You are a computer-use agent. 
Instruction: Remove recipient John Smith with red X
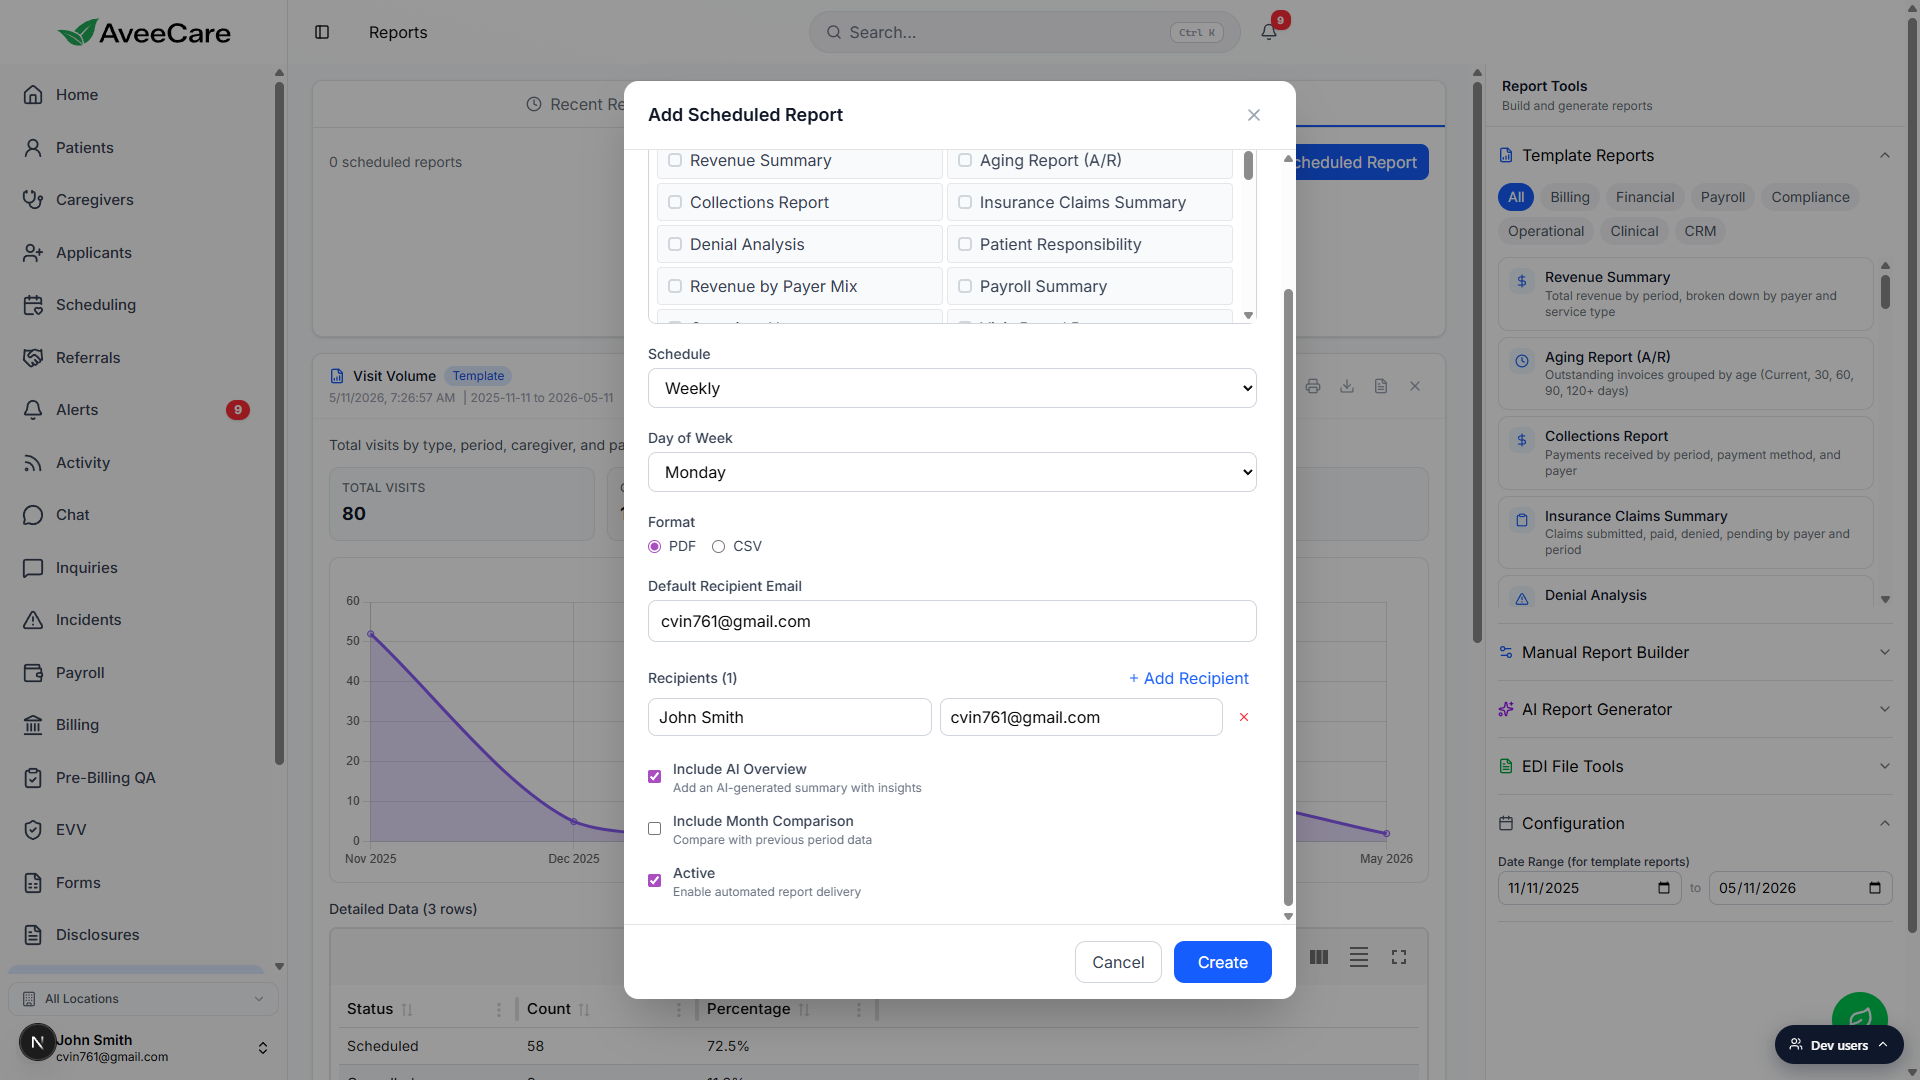coord(1244,717)
